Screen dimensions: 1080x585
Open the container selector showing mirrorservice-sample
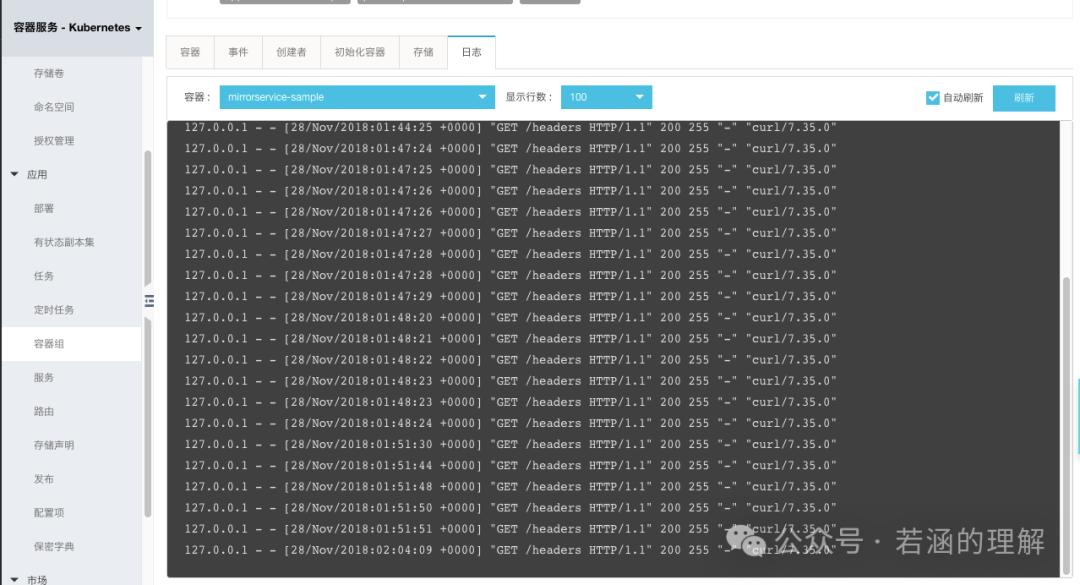(x=355, y=97)
